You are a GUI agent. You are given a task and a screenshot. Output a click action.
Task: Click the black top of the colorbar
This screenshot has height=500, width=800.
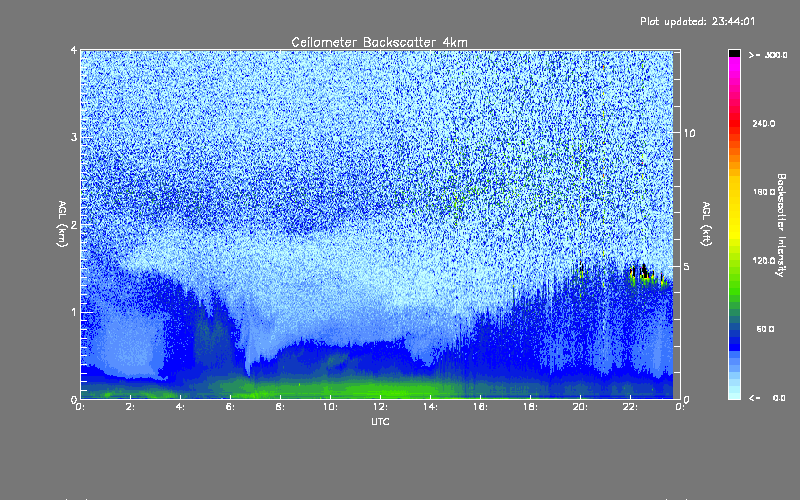734,53
